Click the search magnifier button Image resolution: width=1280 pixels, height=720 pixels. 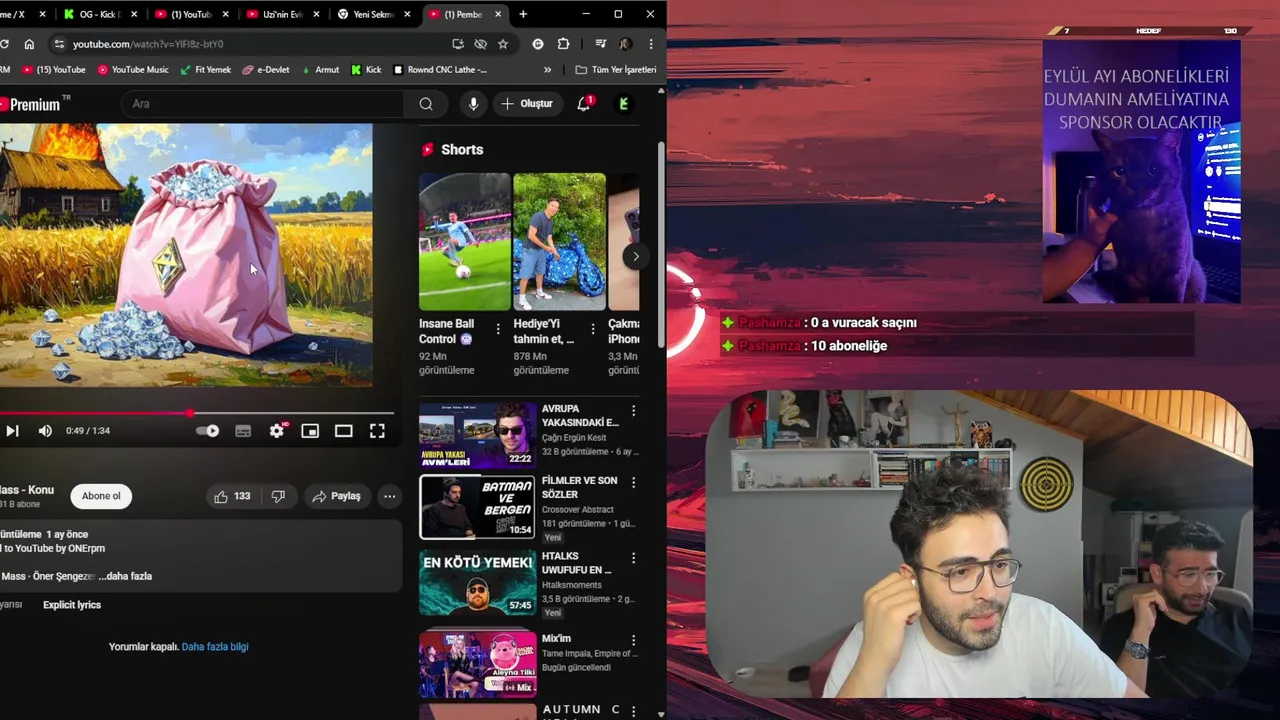pyautogui.click(x=426, y=104)
